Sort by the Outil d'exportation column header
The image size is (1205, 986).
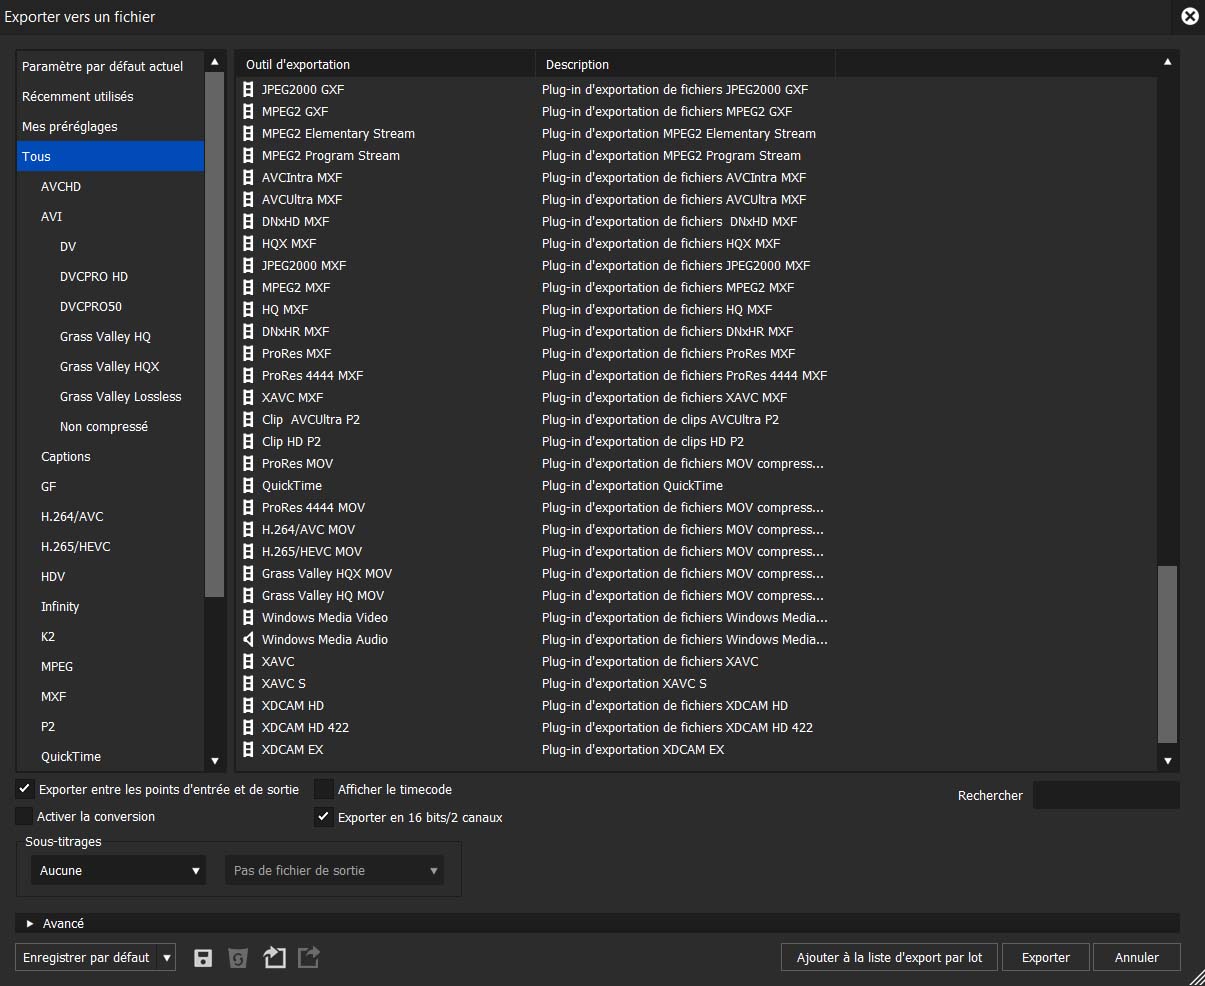(385, 64)
